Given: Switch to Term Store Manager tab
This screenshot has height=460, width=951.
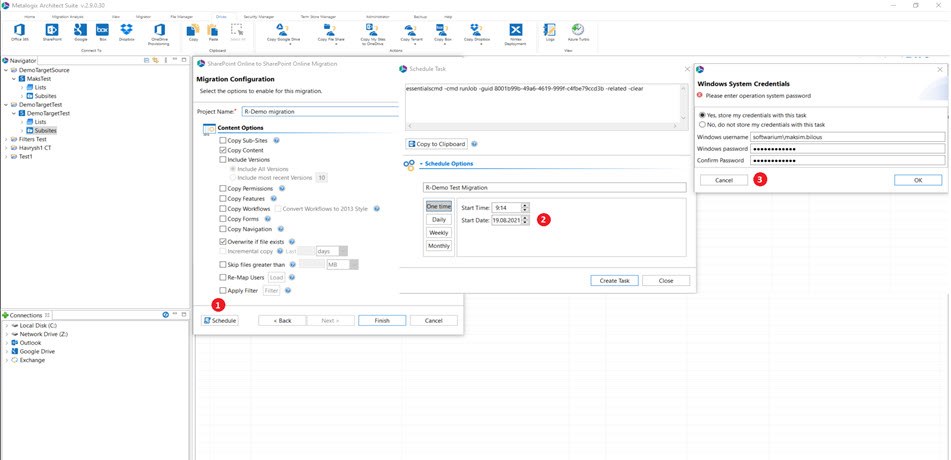Looking at the screenshot, I should (x=318, y=16).
